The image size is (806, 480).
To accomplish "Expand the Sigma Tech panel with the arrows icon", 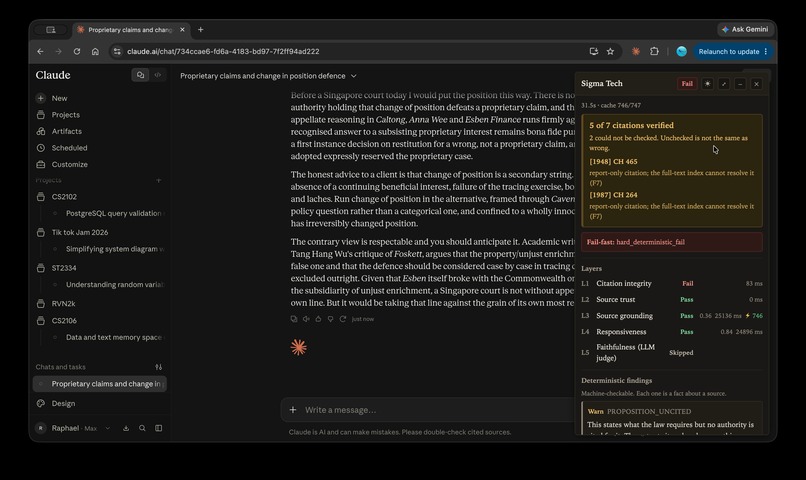I will tap(724, 84).
